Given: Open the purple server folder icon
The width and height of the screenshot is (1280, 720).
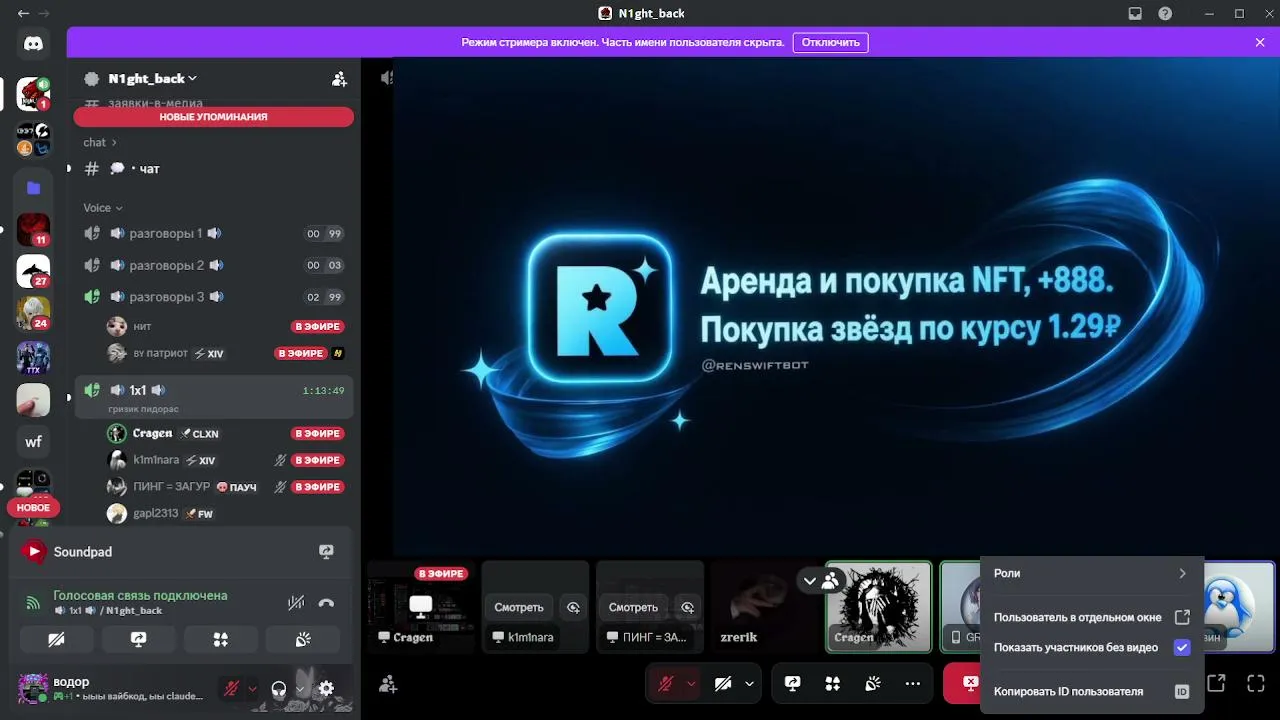Looking at the screenshot, I should tap(33, 187).
